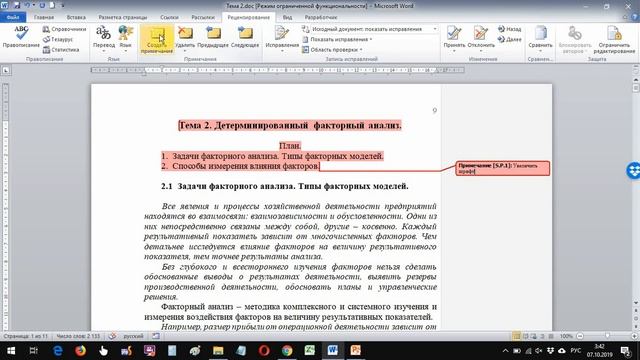Switch to the Рассылки tab
640x360 pixels.
(203, 17)
